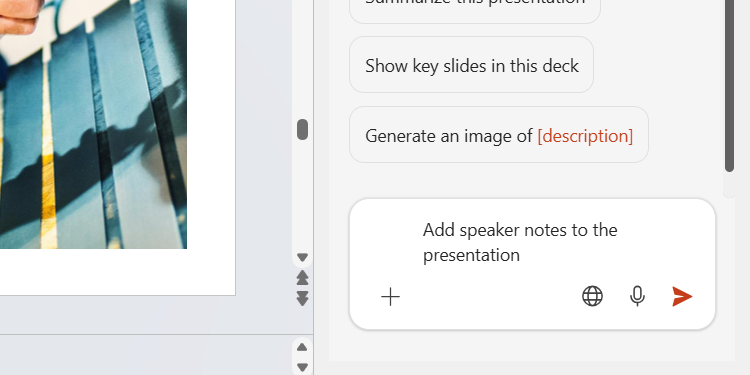Click the white slide margin beside the photo
The height and width of the screenshot is (375, 750).
[x=211, y=143]
